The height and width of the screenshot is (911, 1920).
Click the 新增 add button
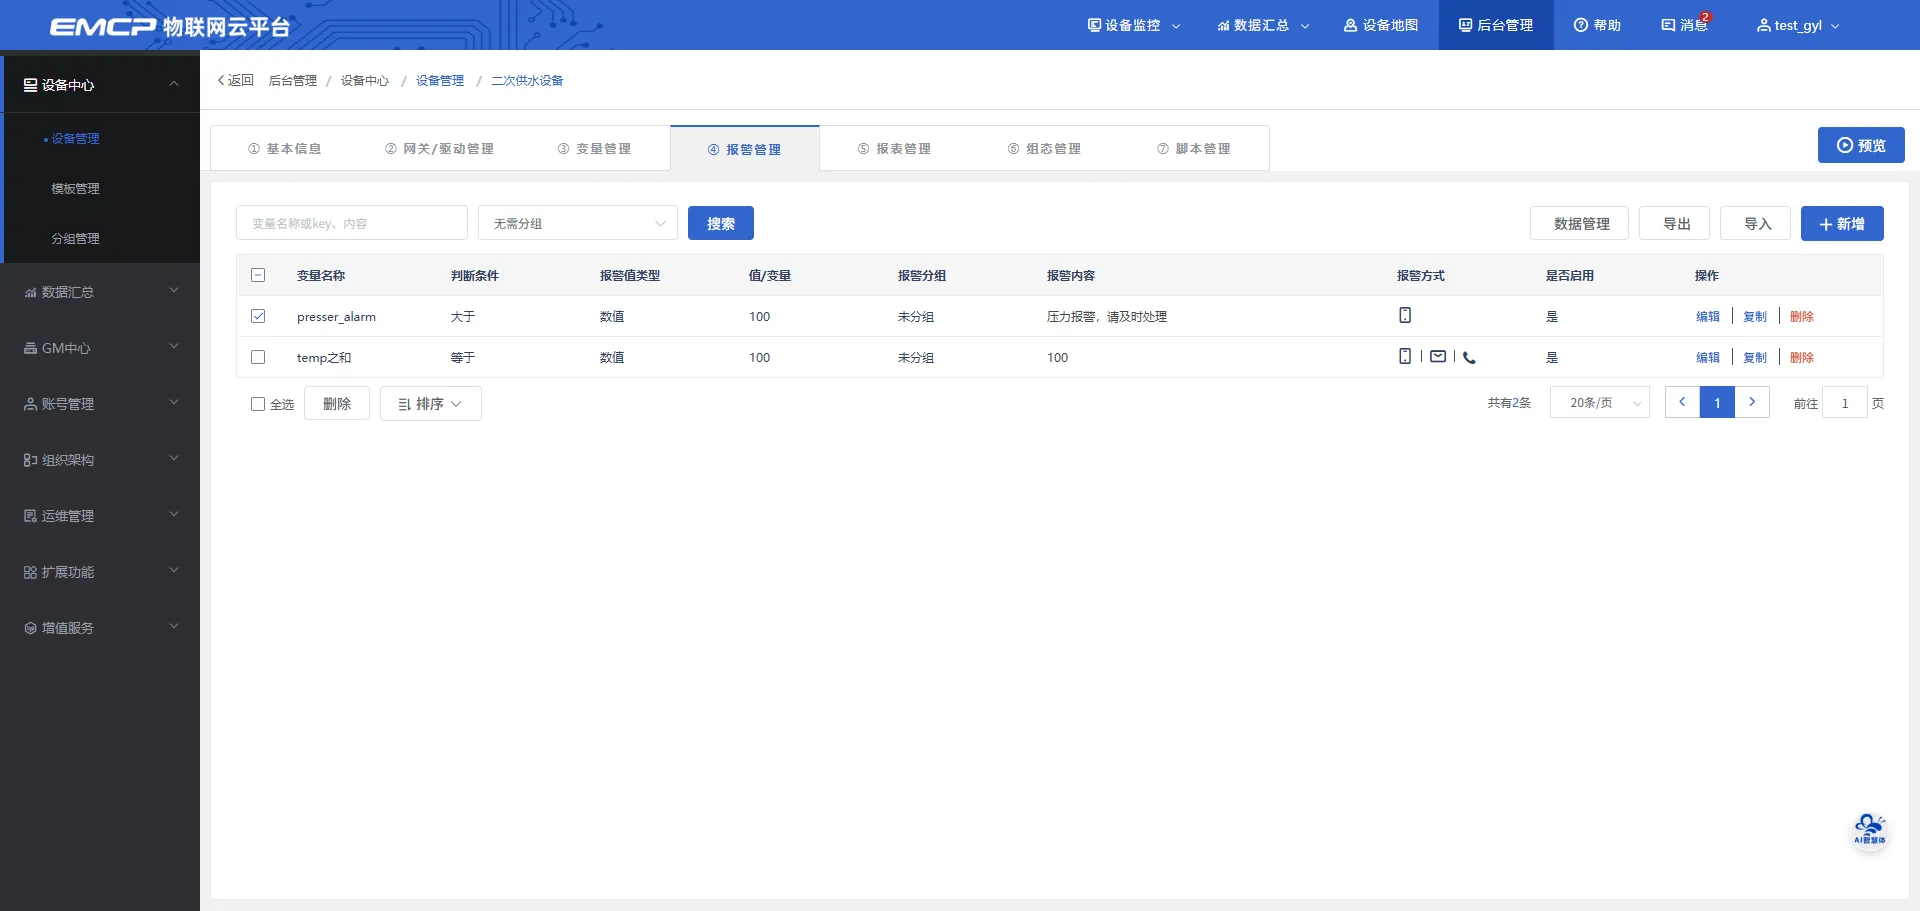click(x=1842, y=223)
